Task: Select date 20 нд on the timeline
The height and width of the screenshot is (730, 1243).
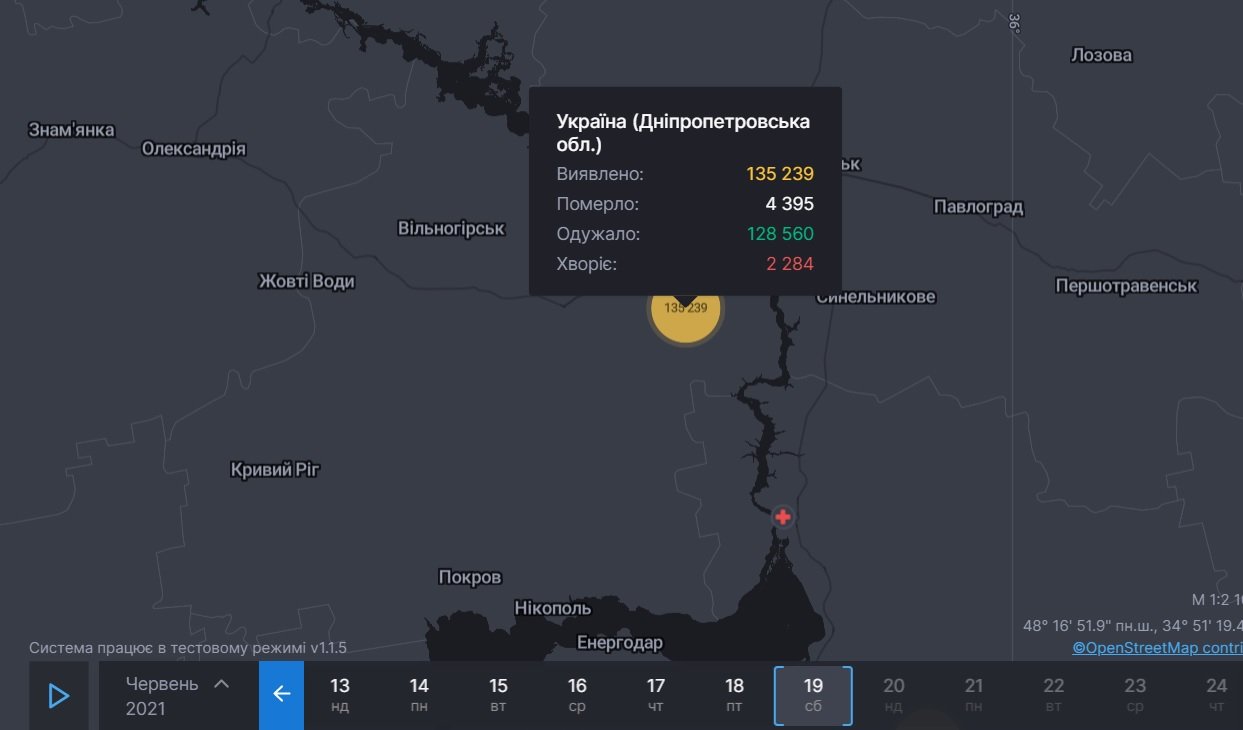Action: click(x=893, y=694)
